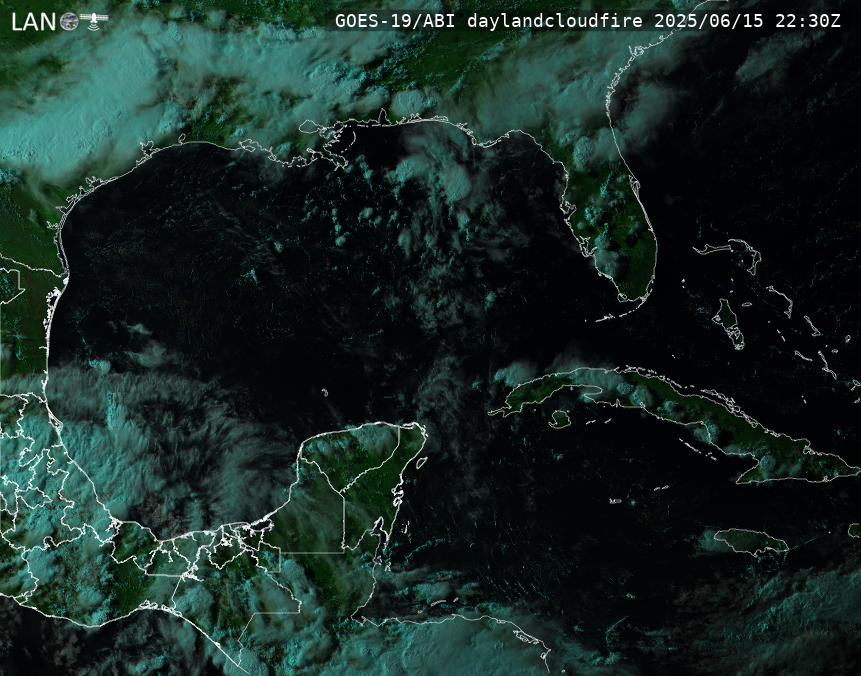This screenshot has width=861, height=676.
Task: Click the 'daylandcloudfire' product name
Action: pos(555,21)
